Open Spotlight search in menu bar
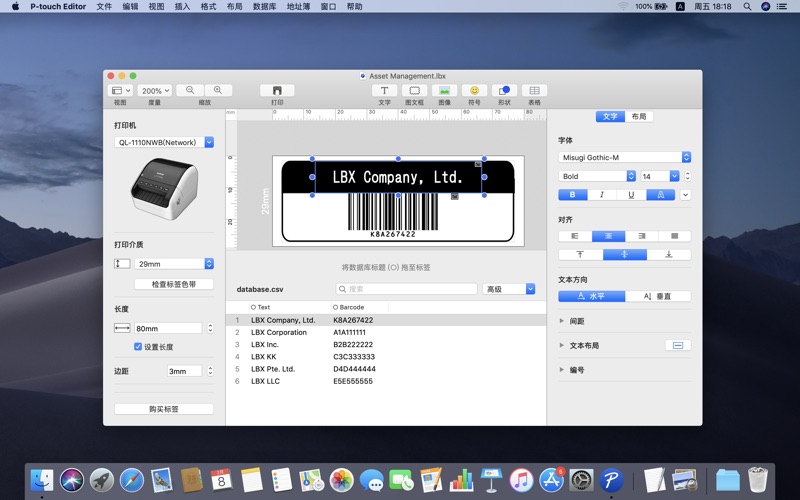Viewport: 800px width, 500px height. [x=747, y=7]
